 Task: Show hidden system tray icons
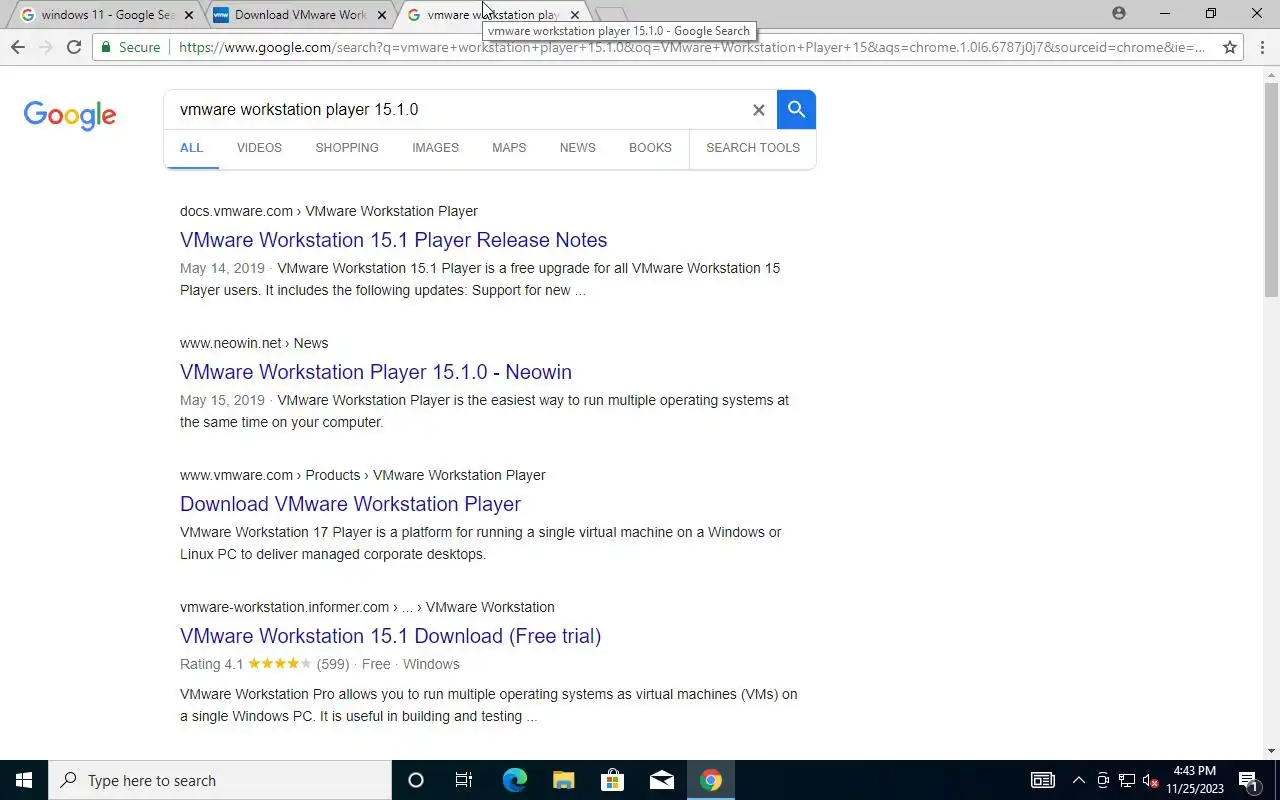[x=1078, y=780]
